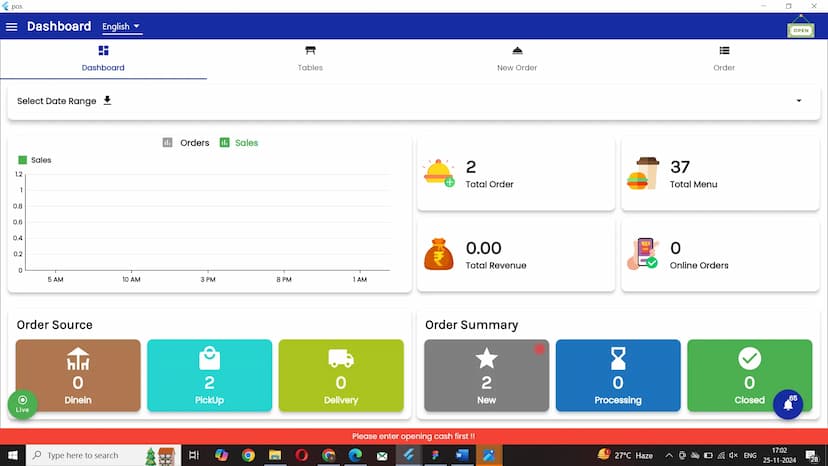Select the Delivery order source tile
The width and height of the screenshot is (828, 466).
340,375
